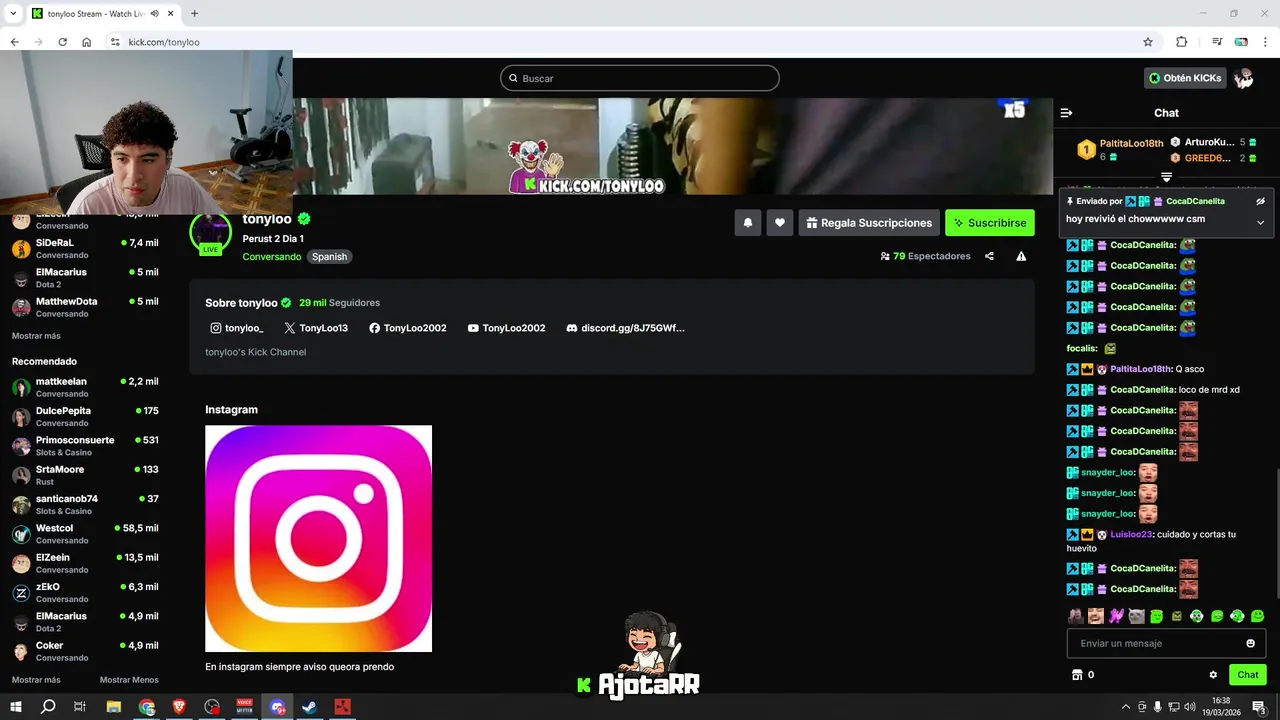Screen dimensions: 1280x720
Task: Click the Buscar search field
Action: pyautogui.click(x=640, y=78)
